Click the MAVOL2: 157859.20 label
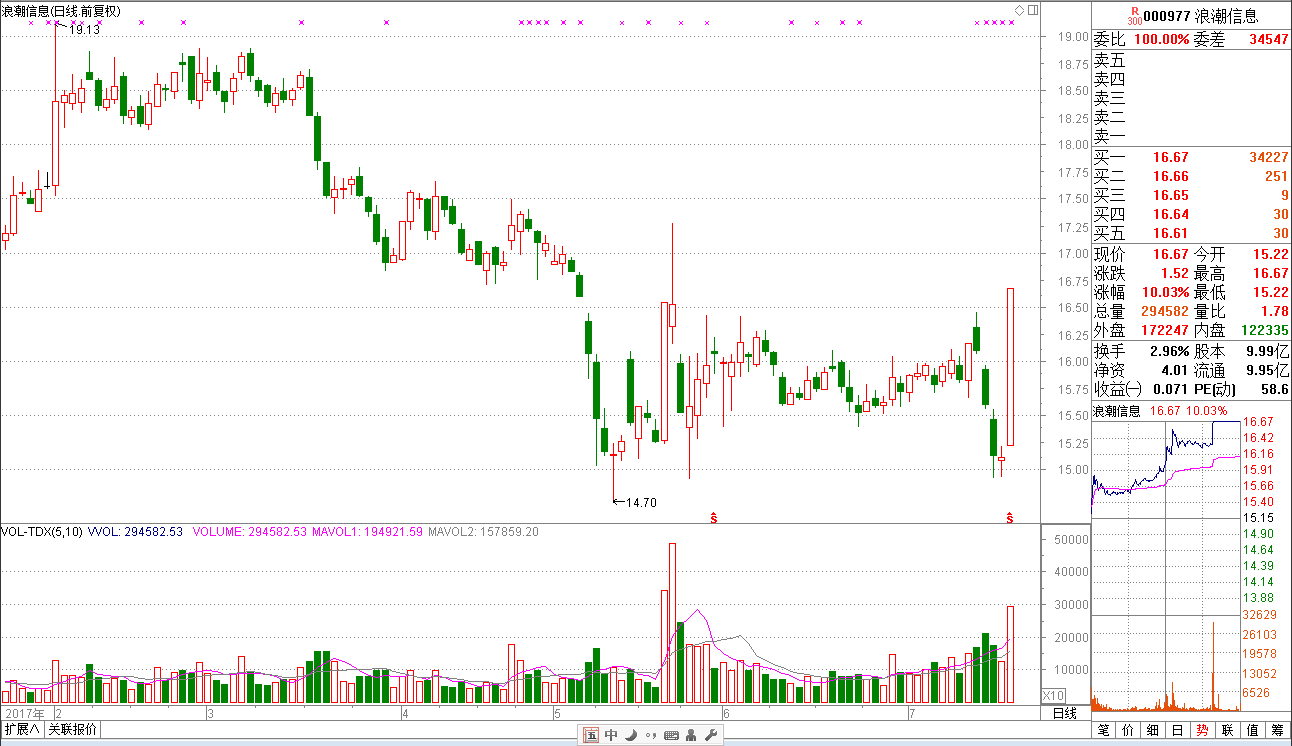The width and height of the screenshot is (1292, 746). tap(483, 532)
